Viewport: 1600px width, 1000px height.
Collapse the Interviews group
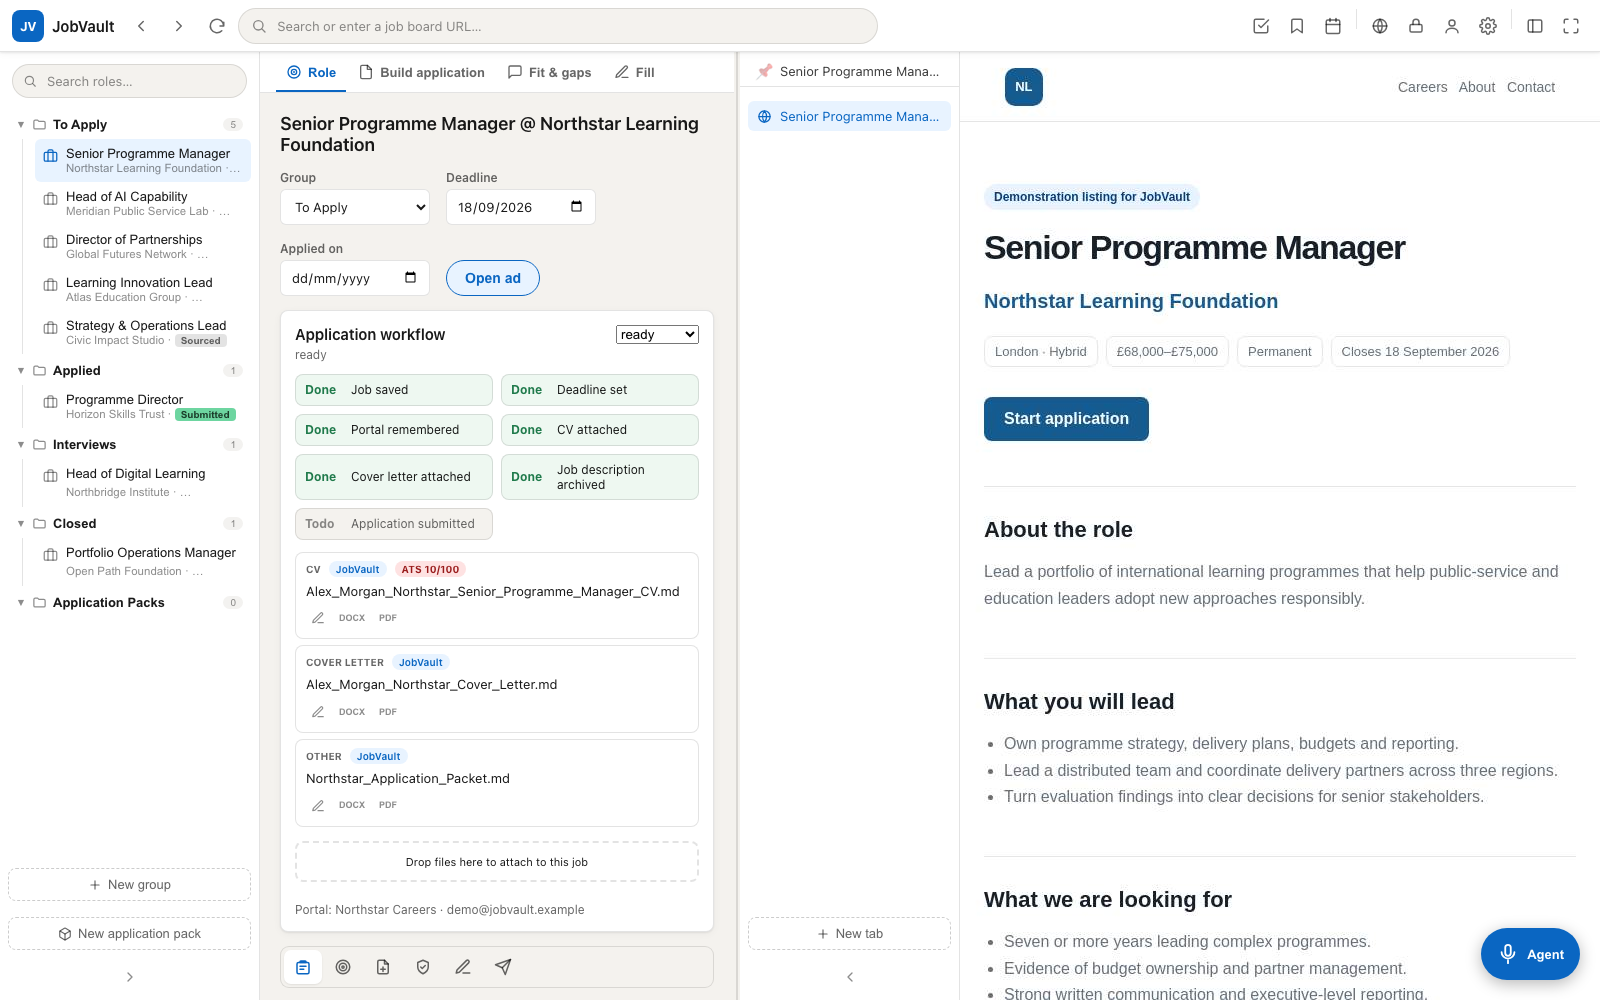pos(21,445)
